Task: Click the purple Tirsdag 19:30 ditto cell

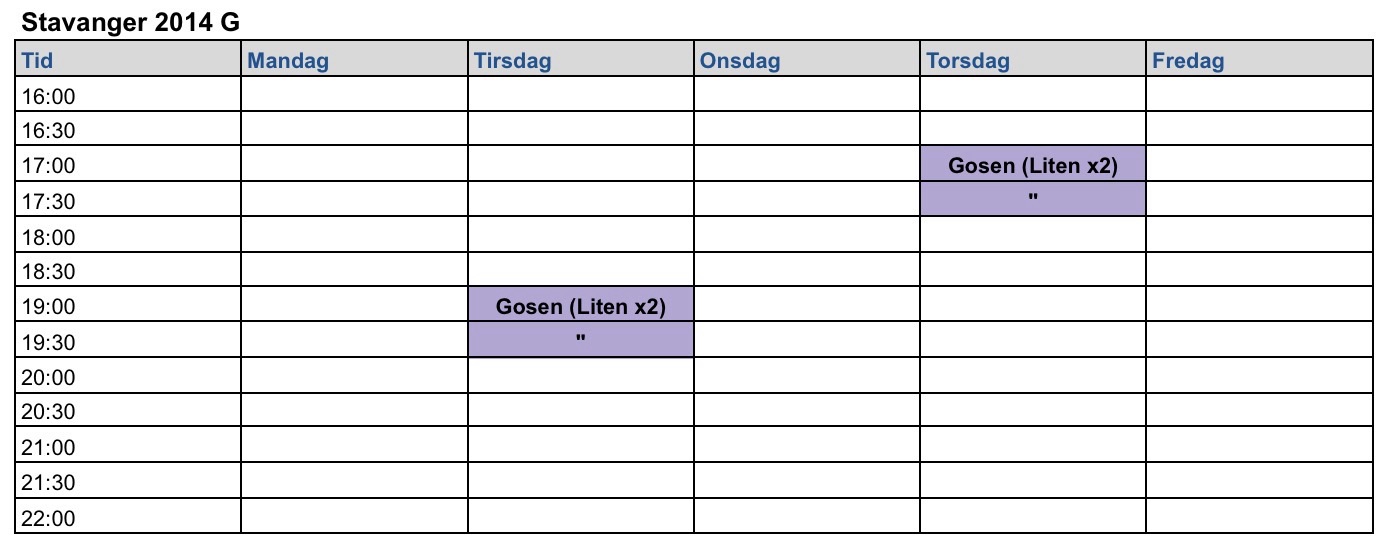Action: [580, 341]
